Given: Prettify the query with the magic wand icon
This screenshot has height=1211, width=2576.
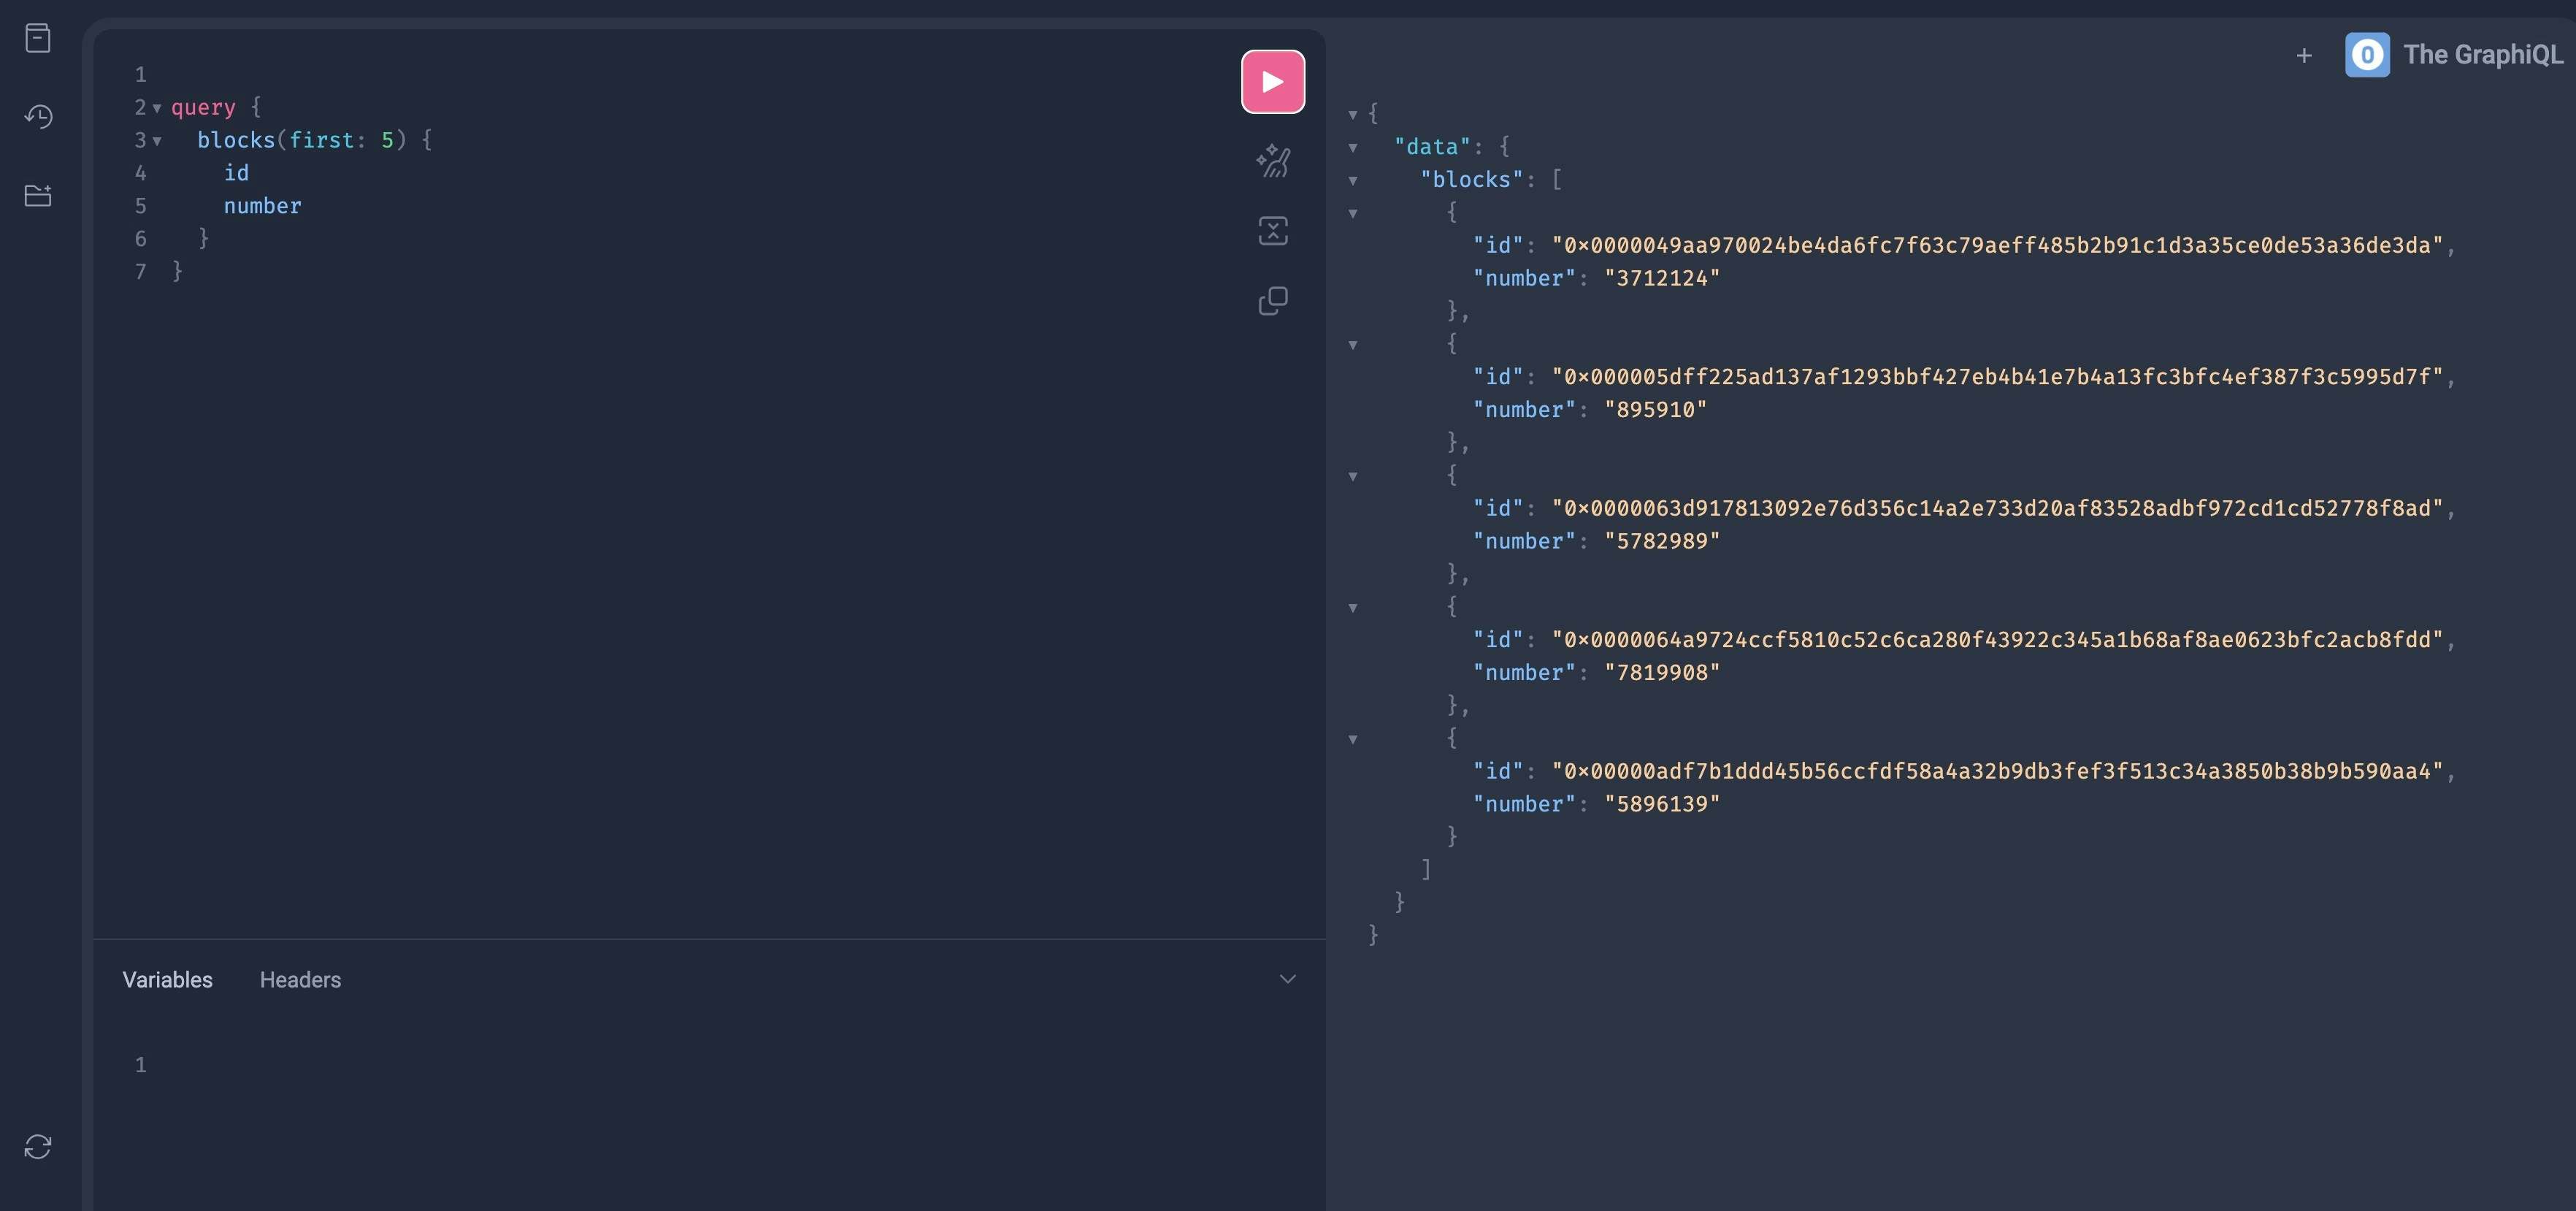Looking at the screenshot, I should [1273, 161].
